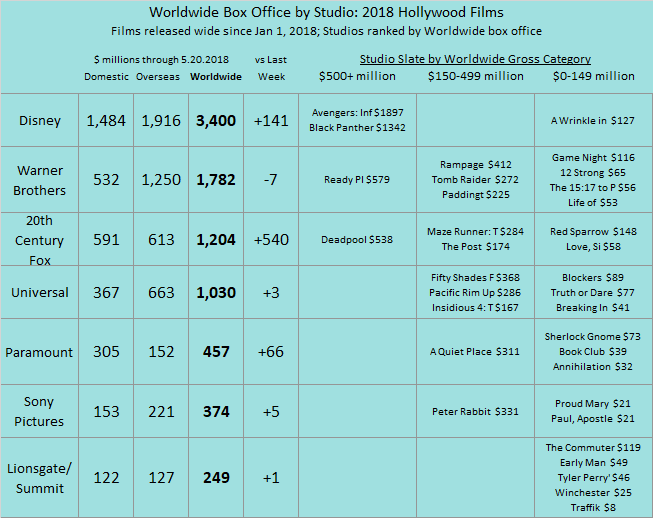The height and width of the screenshot is (518, 653).
Task: Click the Deadpool $538 entry
Action: click(x=357, y=240)
